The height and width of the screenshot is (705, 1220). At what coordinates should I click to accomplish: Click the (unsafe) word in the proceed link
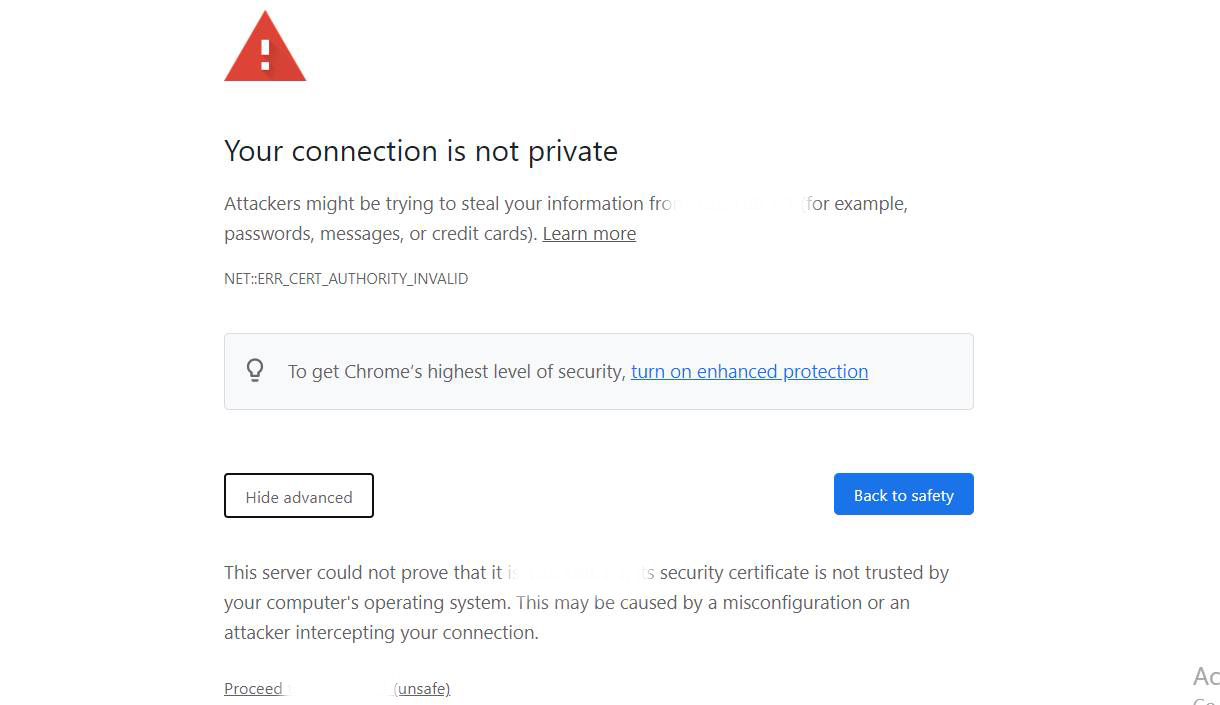(x=422, y=689)
